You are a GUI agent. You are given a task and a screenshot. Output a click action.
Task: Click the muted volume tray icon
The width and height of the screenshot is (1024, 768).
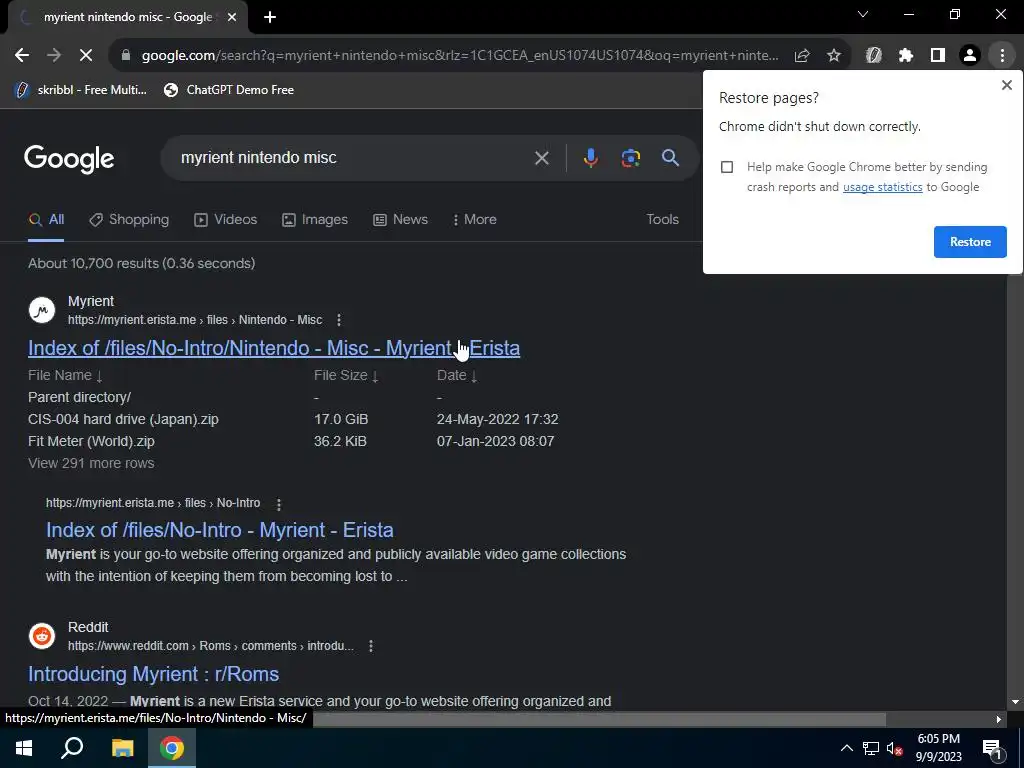pos(895,748)
